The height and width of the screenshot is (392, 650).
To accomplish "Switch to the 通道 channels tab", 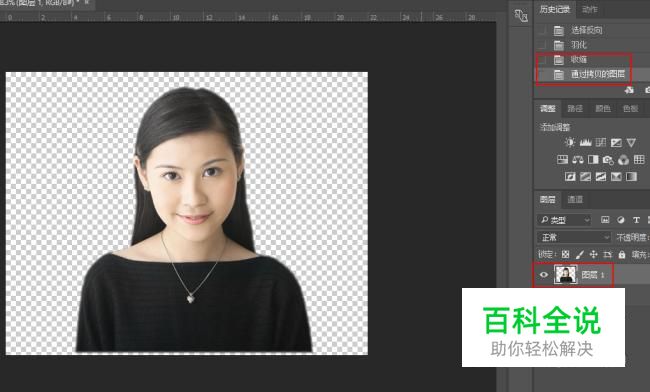I will 575,199.
